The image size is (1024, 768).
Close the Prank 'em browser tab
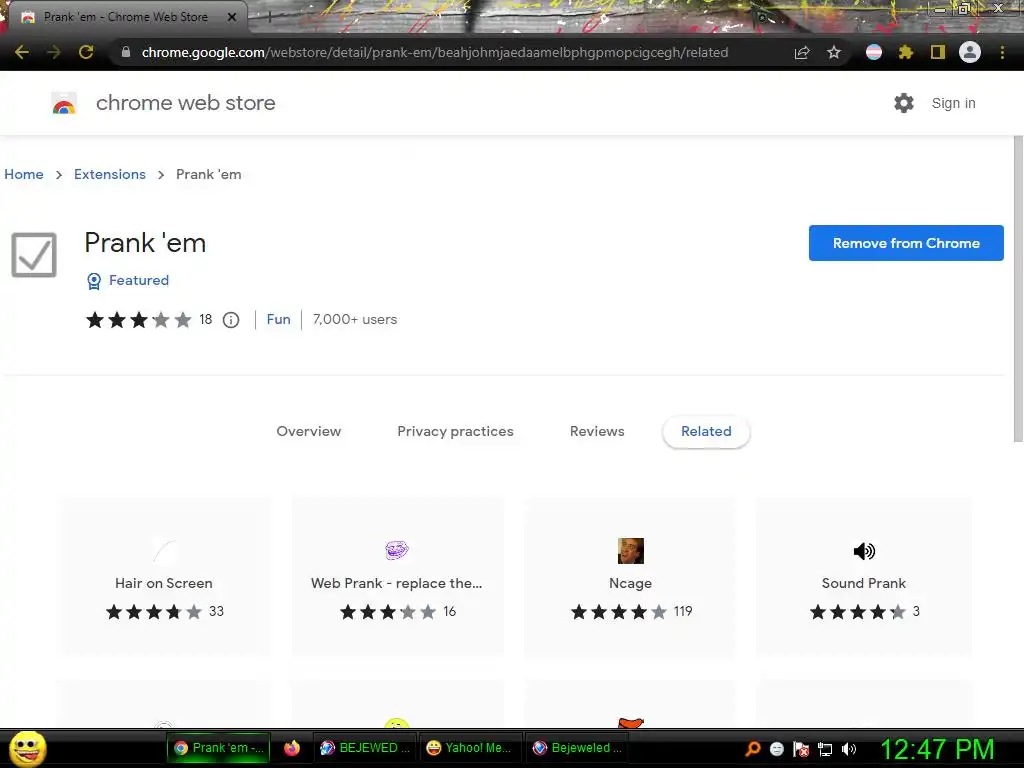click(232, 17)
